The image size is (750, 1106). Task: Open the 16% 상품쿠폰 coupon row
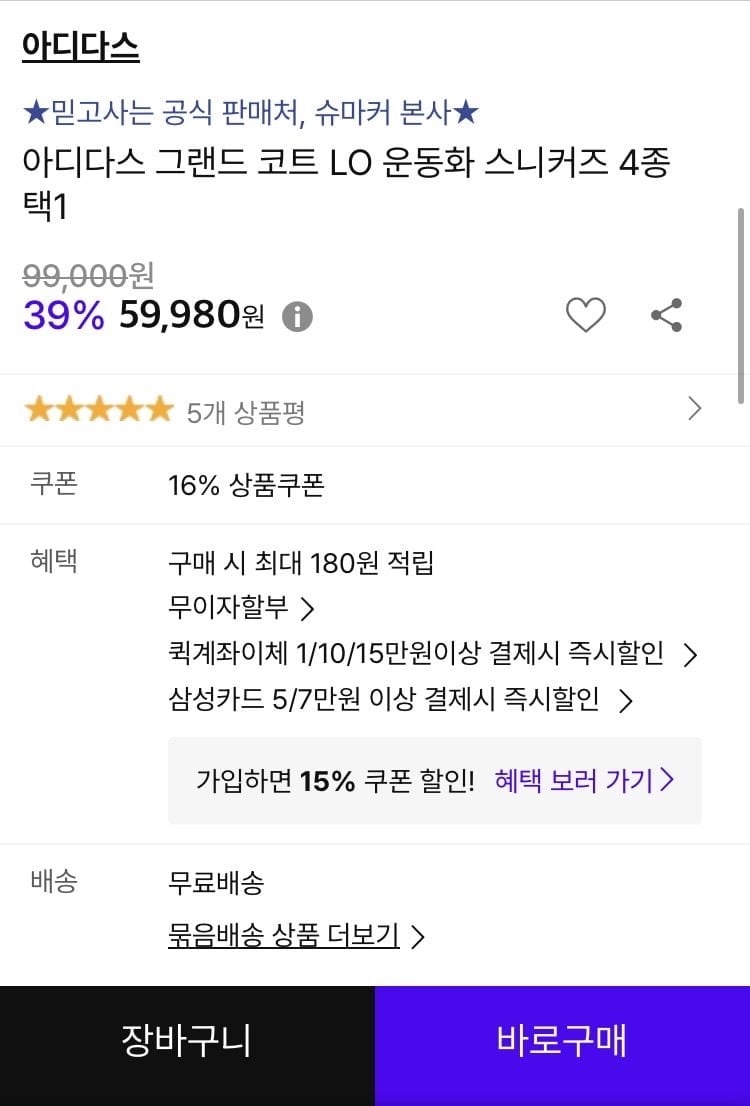(375, 485)
